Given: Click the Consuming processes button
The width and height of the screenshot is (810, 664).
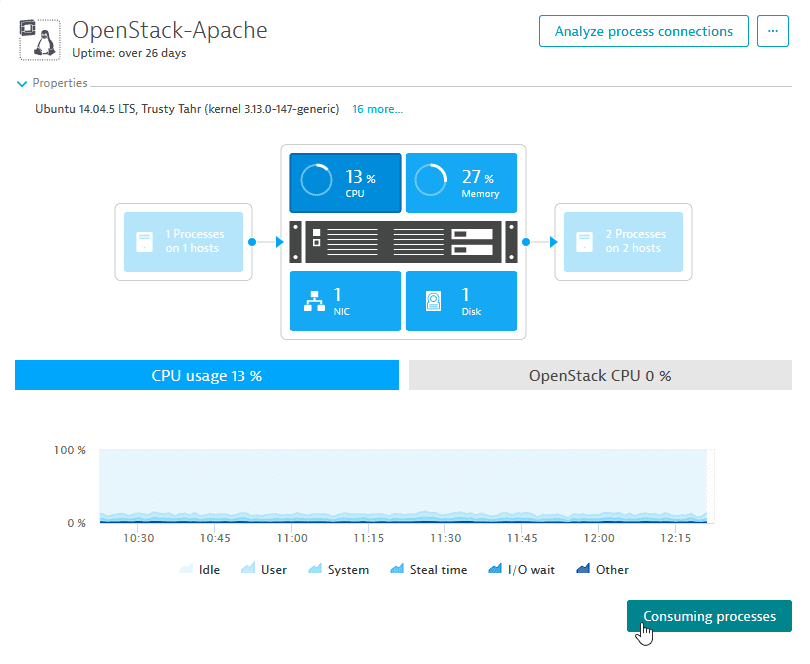Looking at the screenshot, I should click(x=709, y=616).
